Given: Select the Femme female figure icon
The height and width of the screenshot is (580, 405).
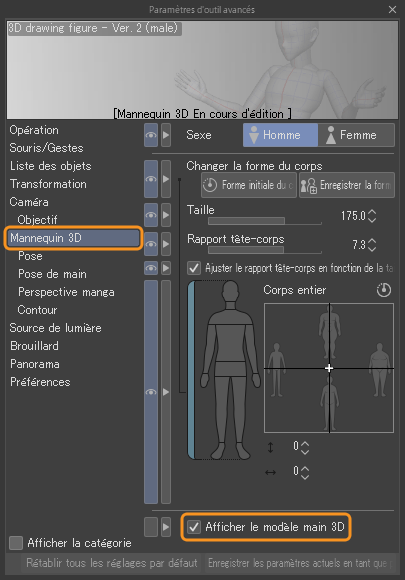Looking at the screenshot, I should click(x=331, y=135).
